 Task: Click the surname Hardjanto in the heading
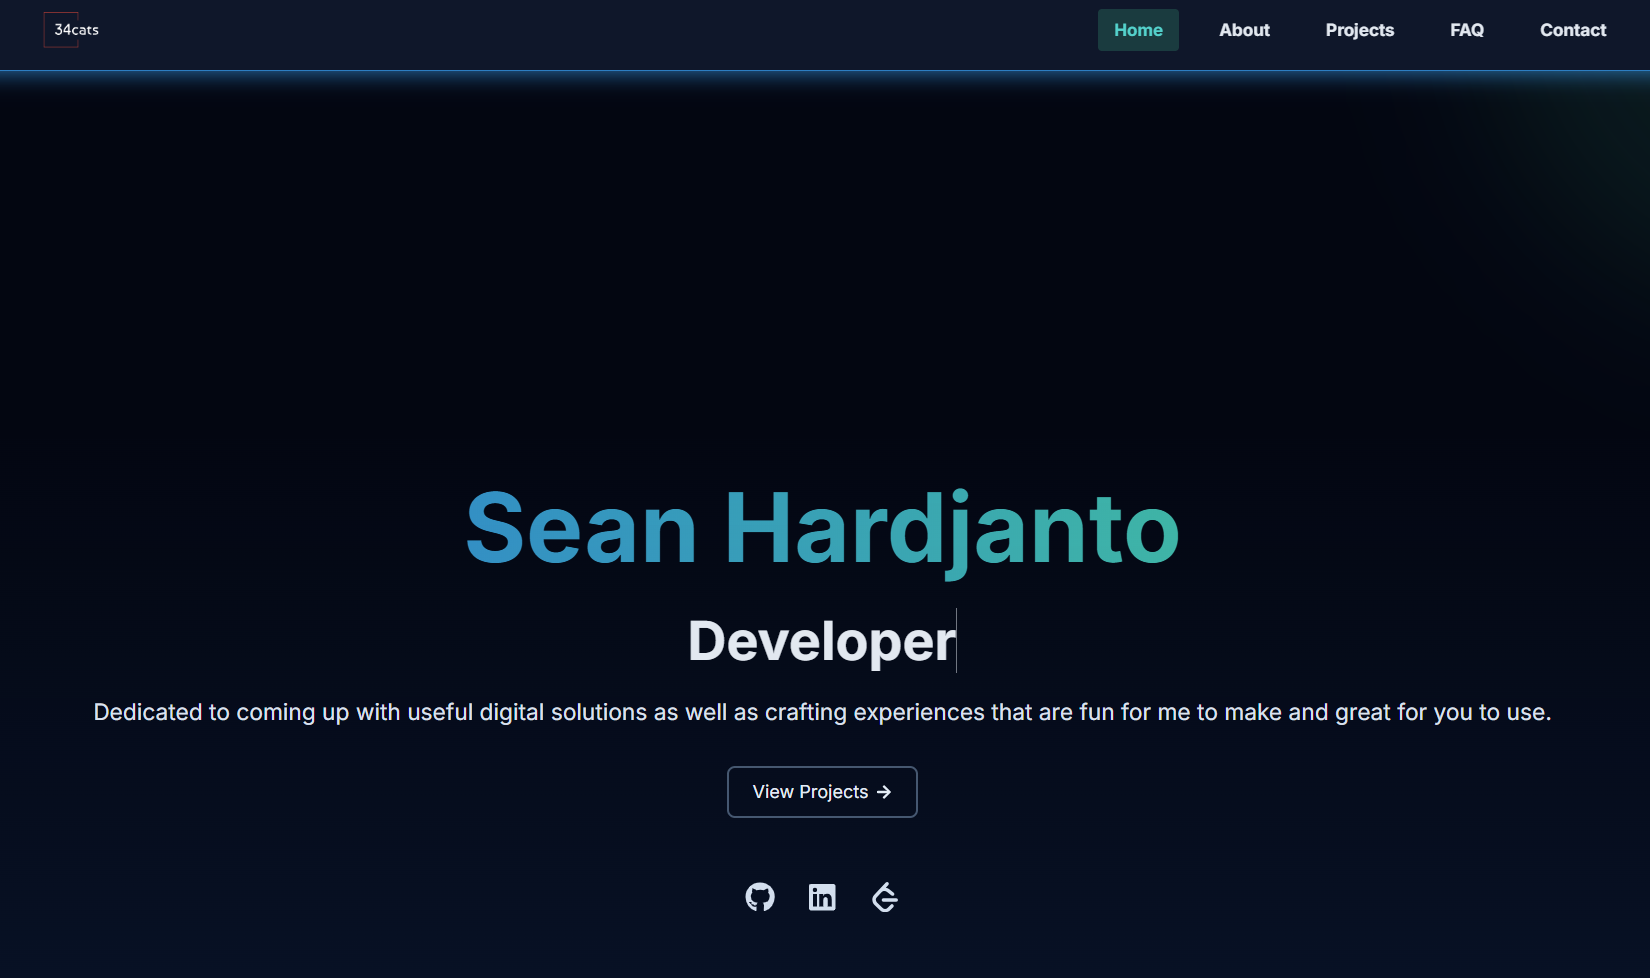(951, 529)
